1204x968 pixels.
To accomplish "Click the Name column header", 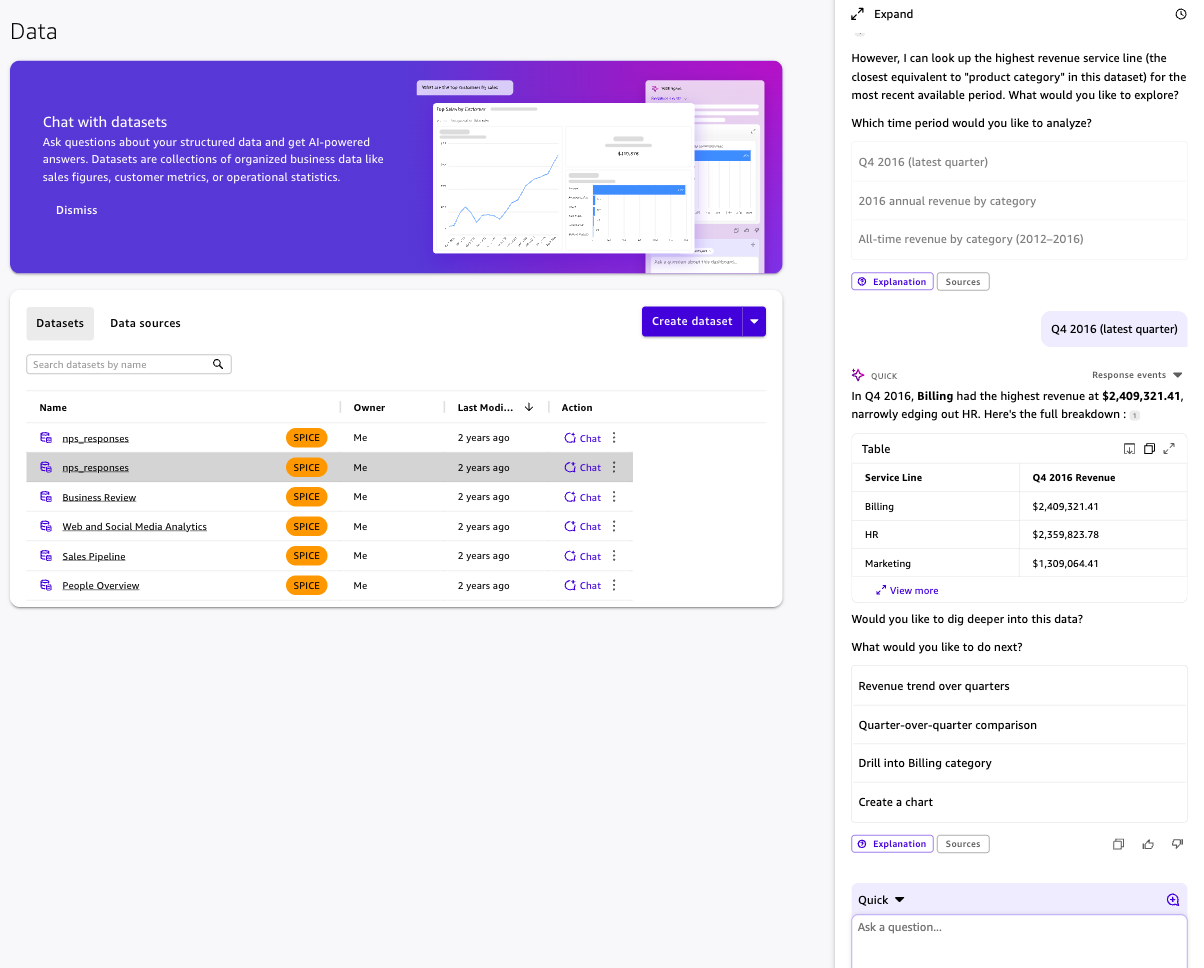I will click(53, 407).
